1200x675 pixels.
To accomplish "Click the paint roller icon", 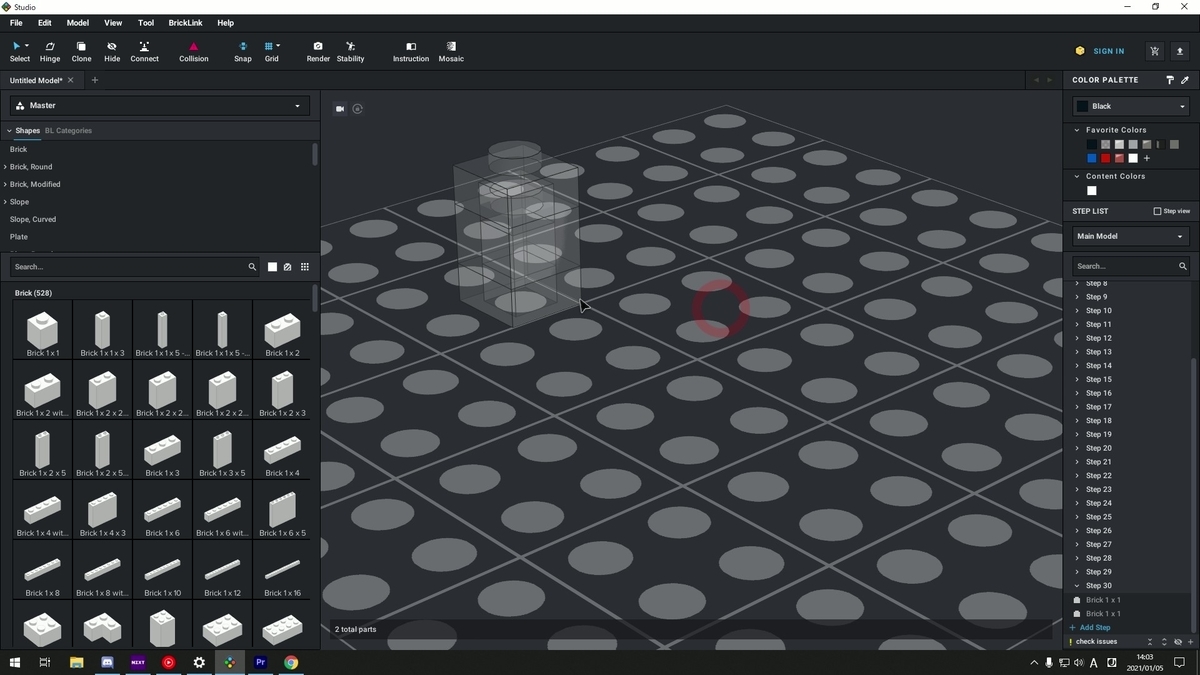I will coord(1169,80).
